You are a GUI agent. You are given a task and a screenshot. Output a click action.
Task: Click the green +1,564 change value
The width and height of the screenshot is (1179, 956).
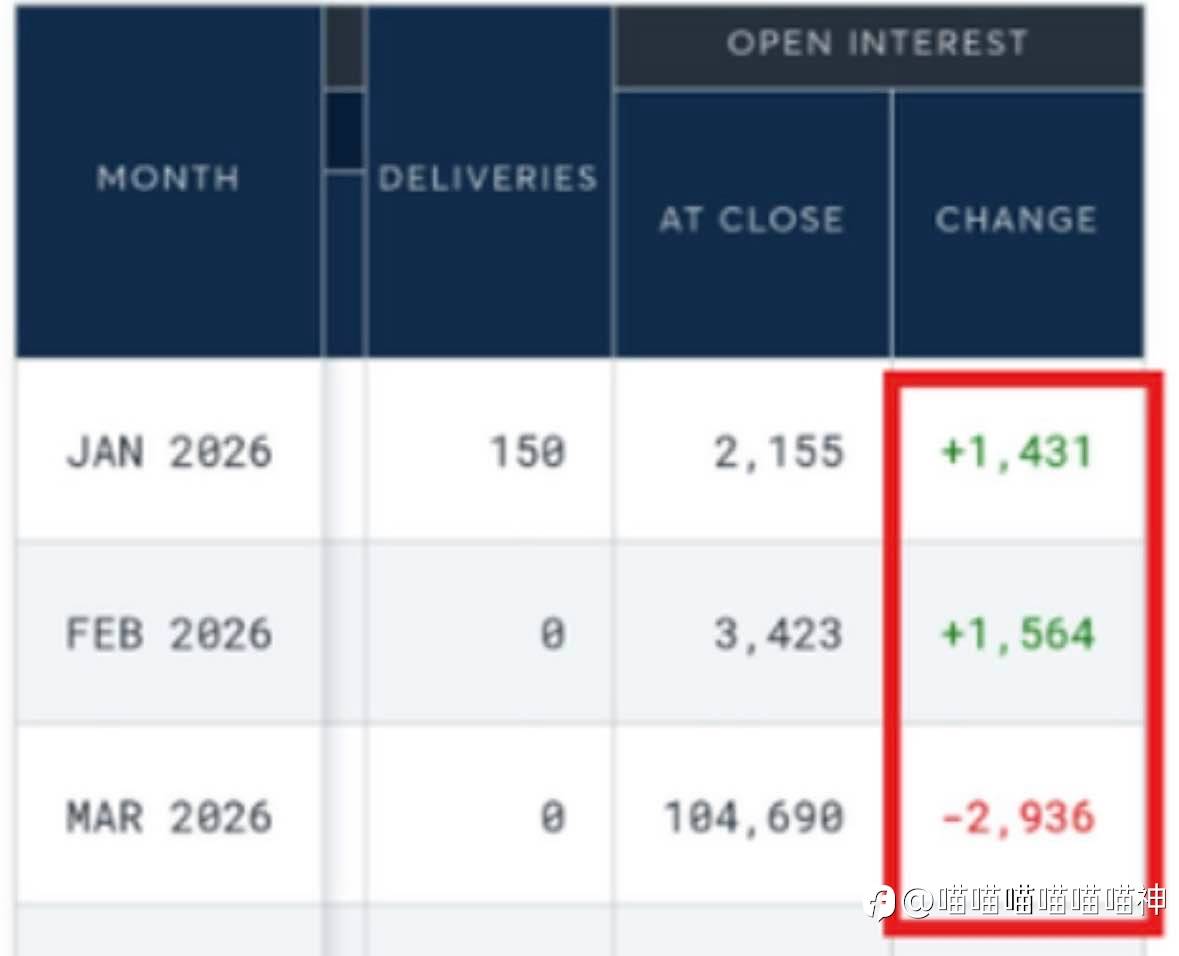[x=1017, y=634]
